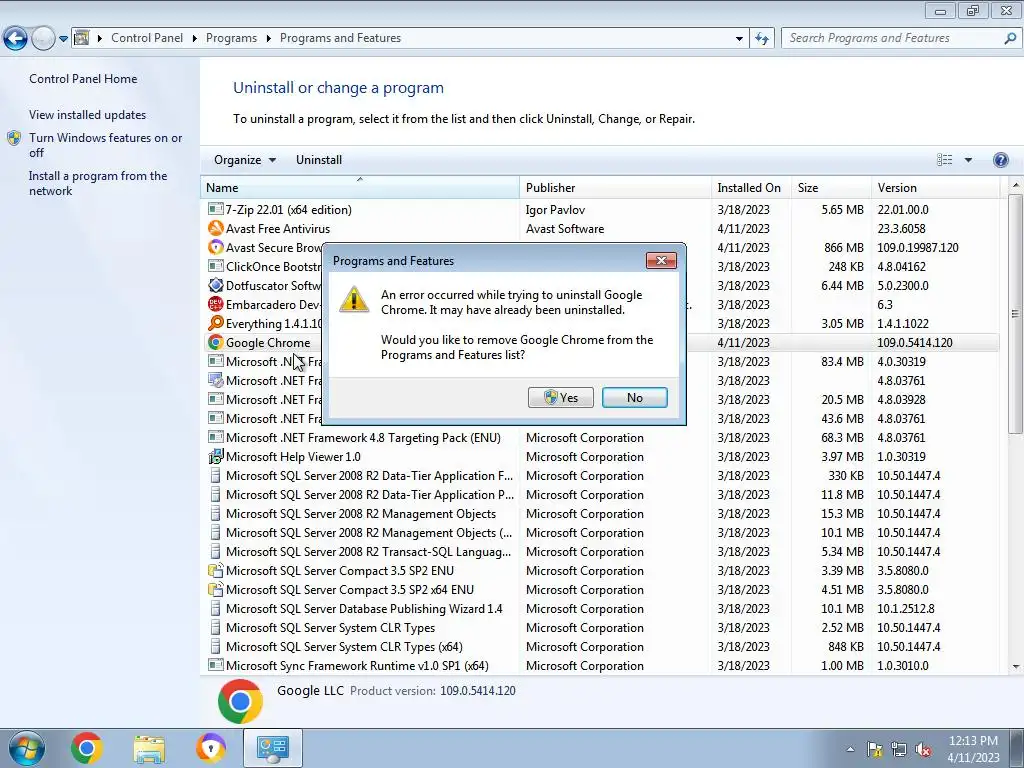
Task: Select Embarcadero Dev-C++ icon
Action: pos(216,304)
